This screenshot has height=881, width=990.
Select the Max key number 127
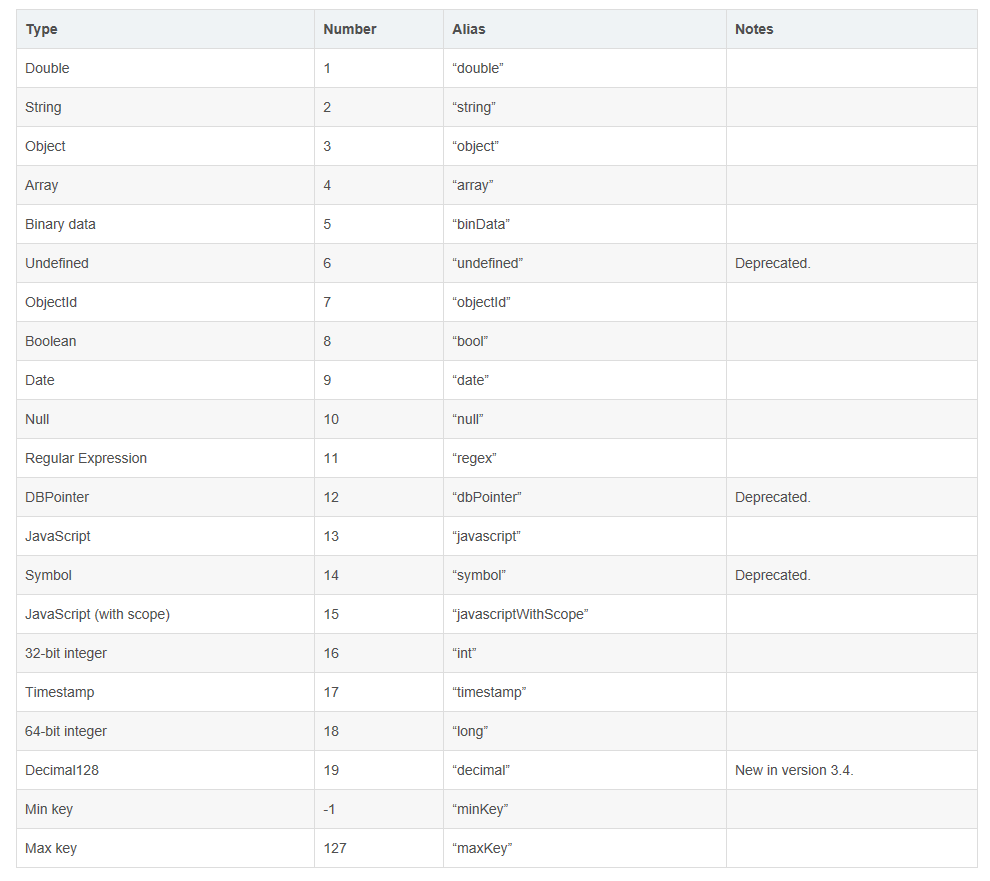click(335, 849)
